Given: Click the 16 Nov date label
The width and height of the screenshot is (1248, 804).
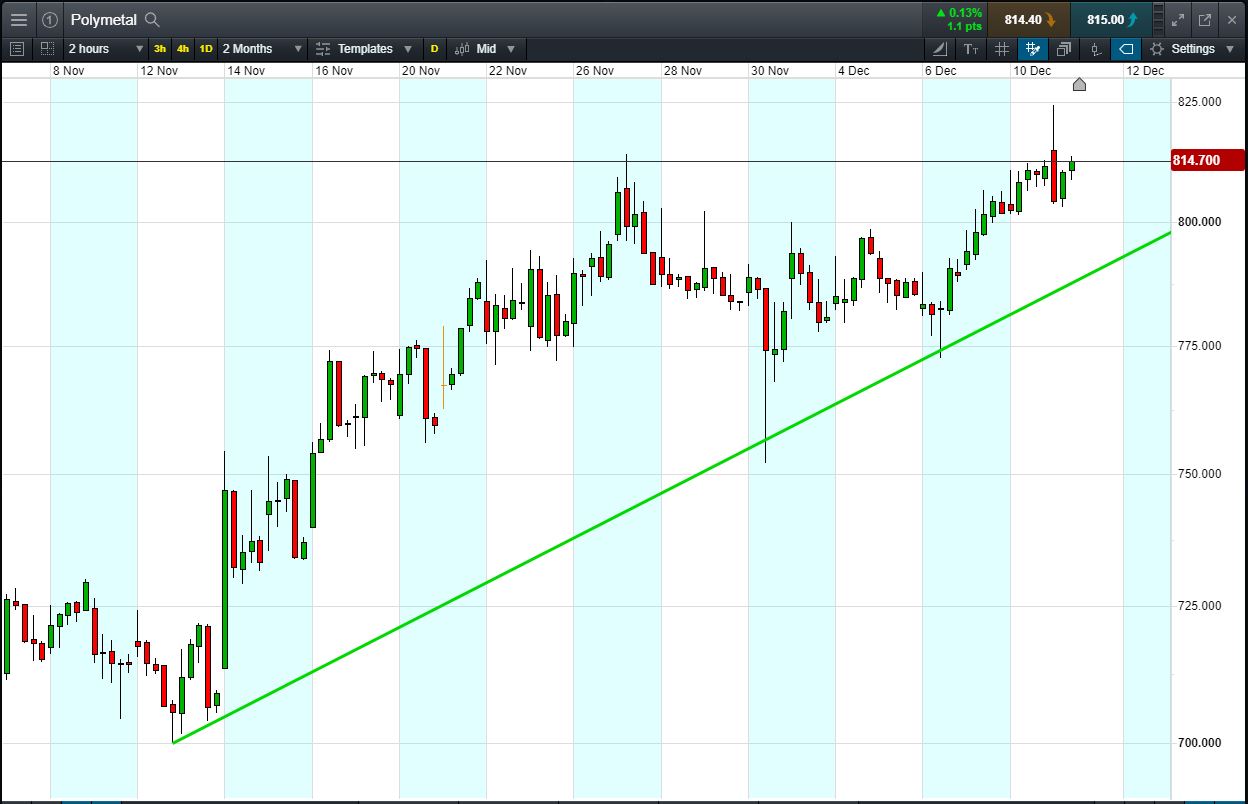Looking at the screenshot, I should (x=334, y=71).
